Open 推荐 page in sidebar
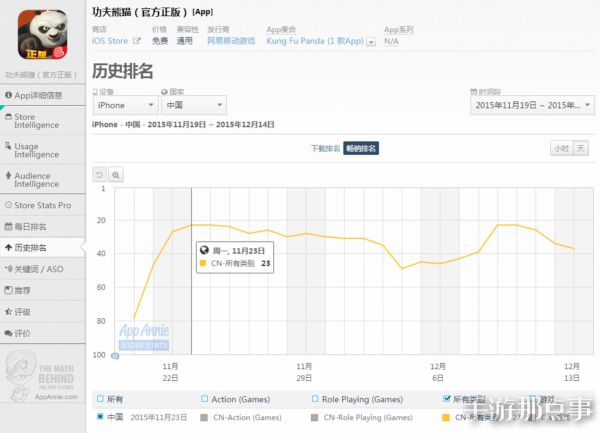The height and width of the screenshot is (433, 600). [42, 291]
